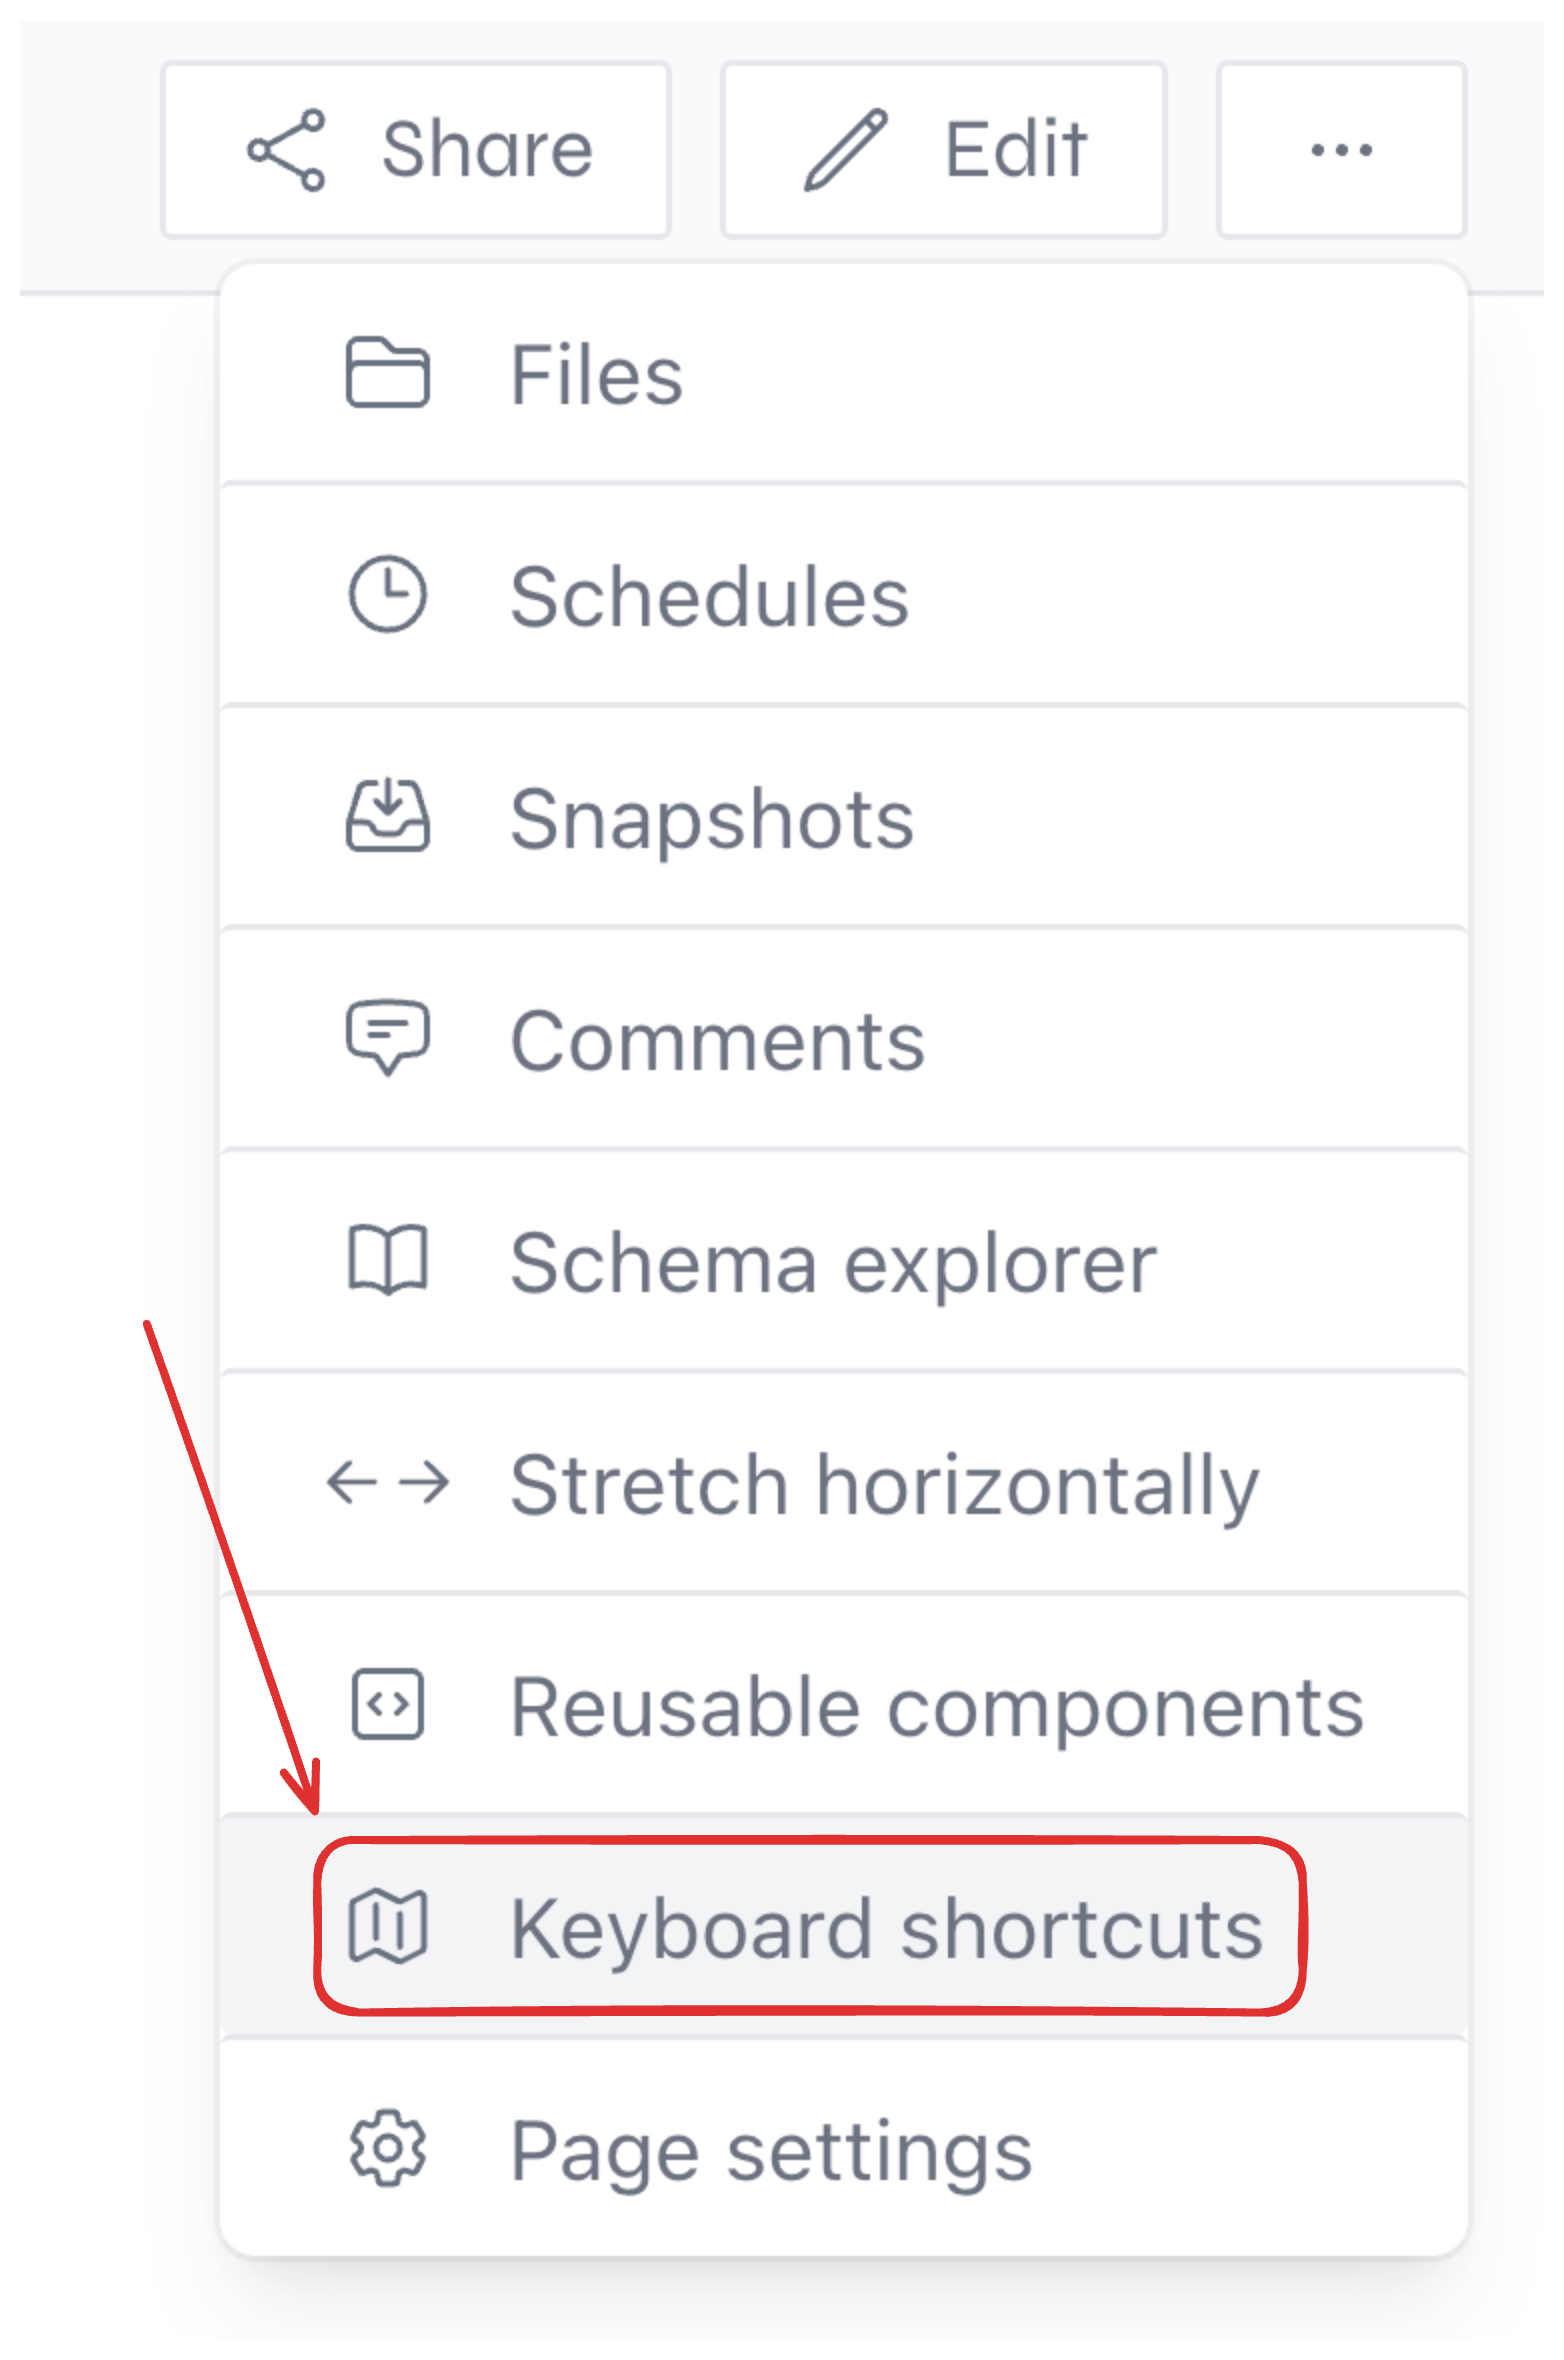Select Files from the menu

coord(595,372)
